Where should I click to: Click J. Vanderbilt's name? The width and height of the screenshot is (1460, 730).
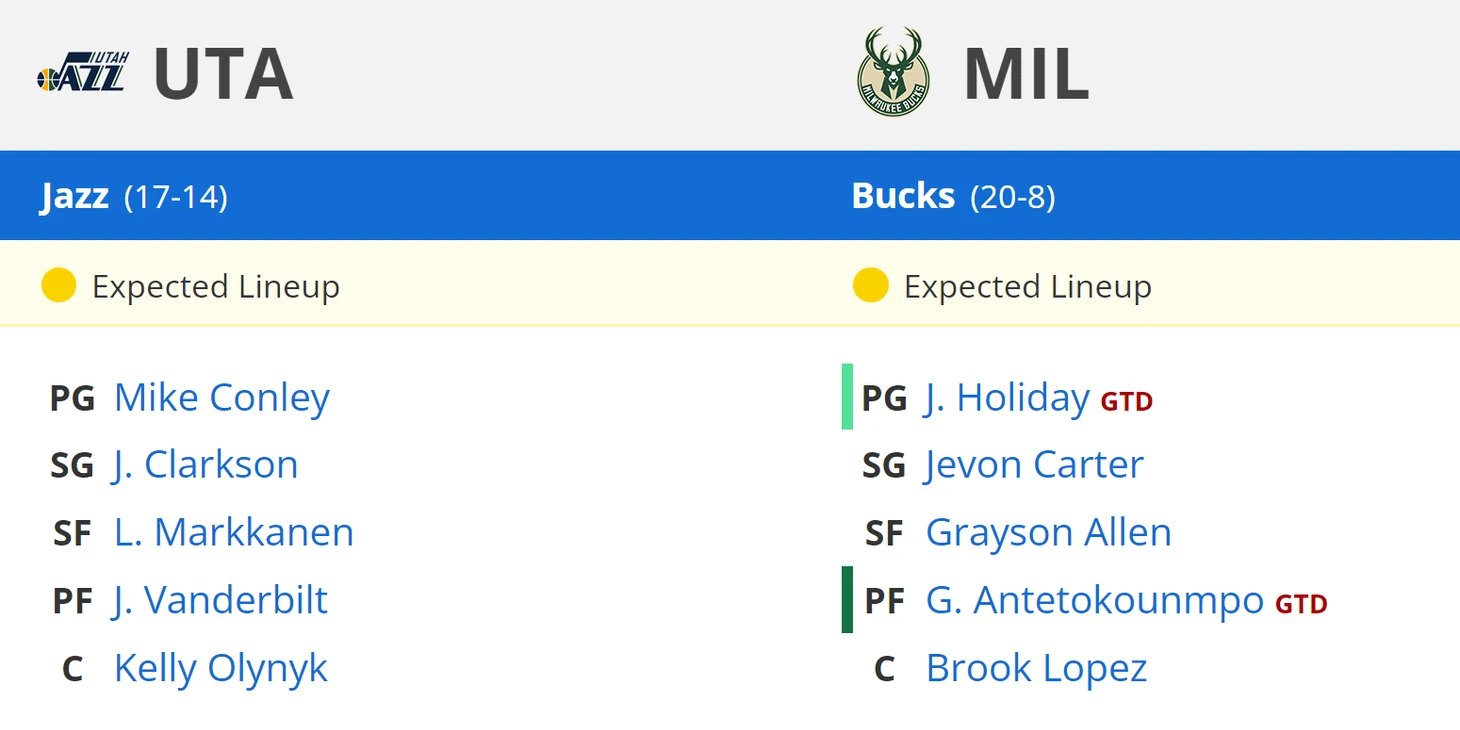tap(220, 600)
